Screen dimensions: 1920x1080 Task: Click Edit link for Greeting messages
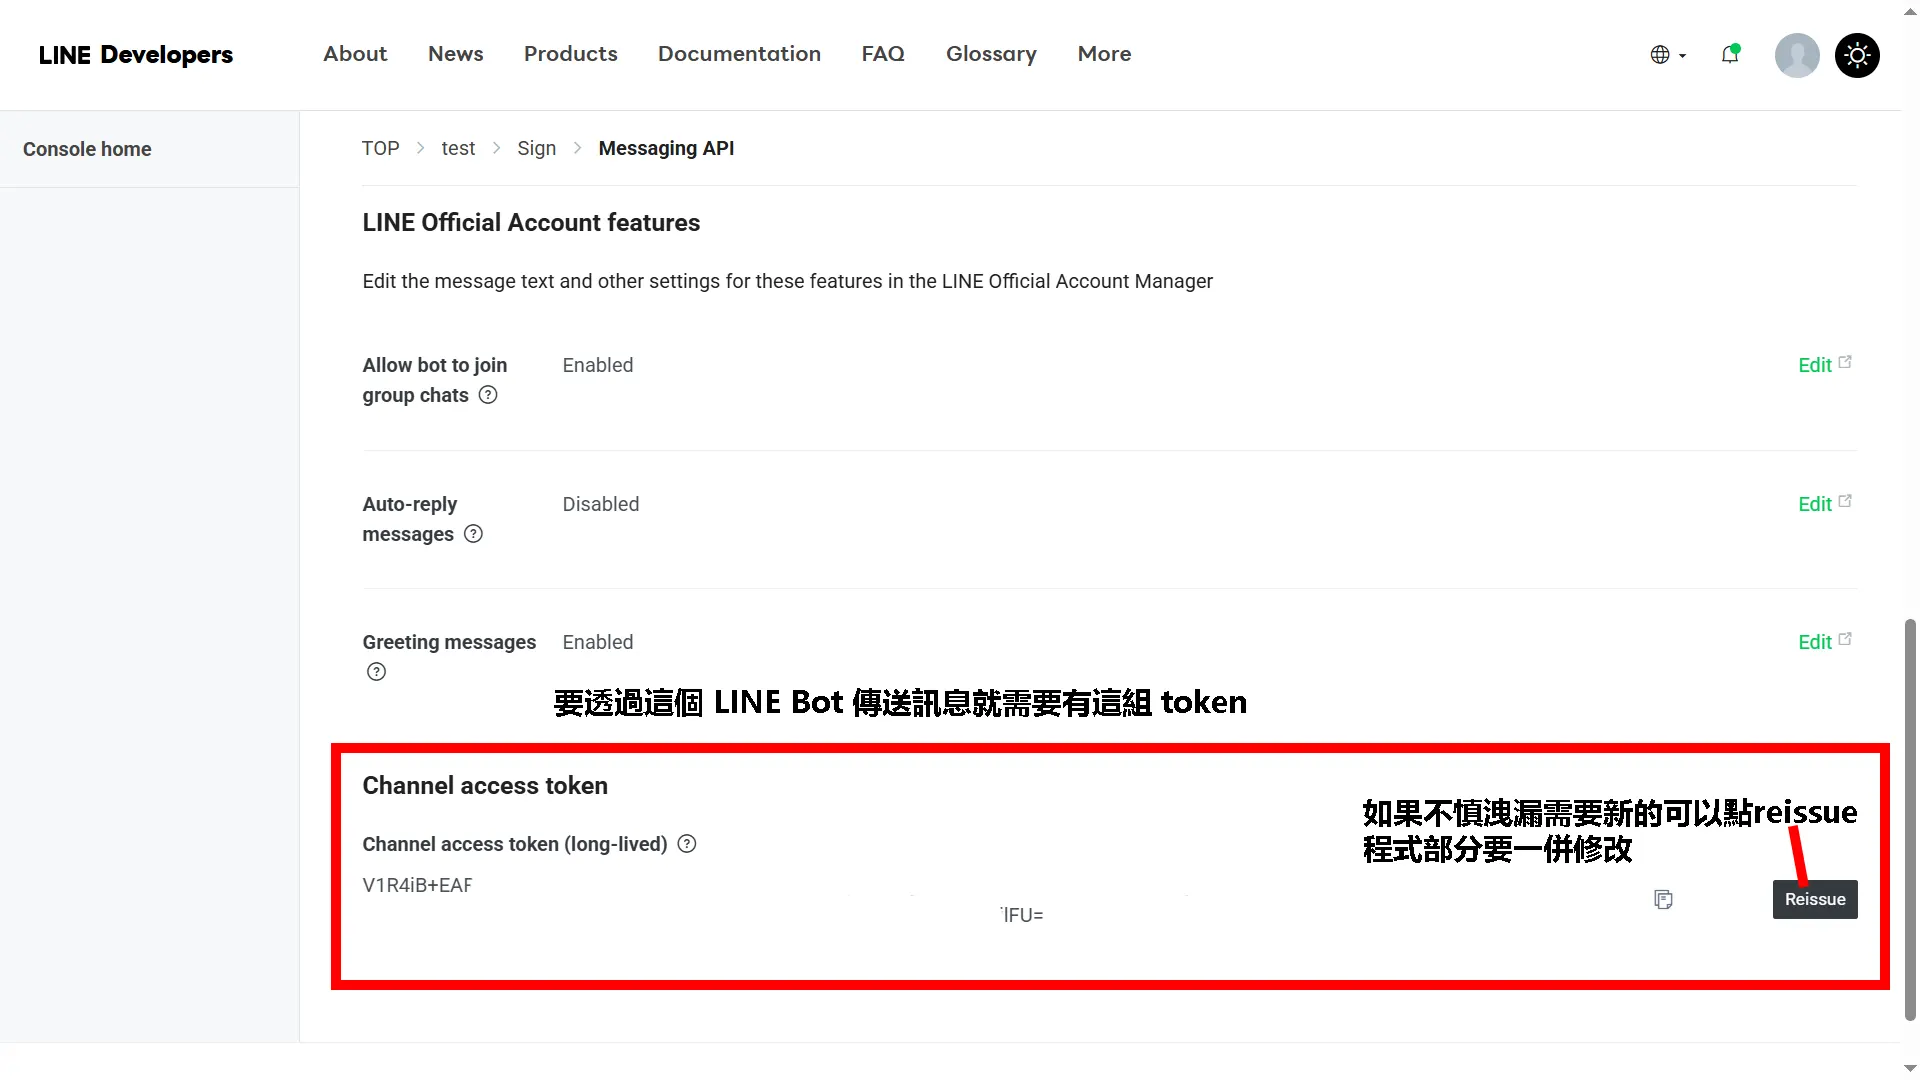point(1815,641)
